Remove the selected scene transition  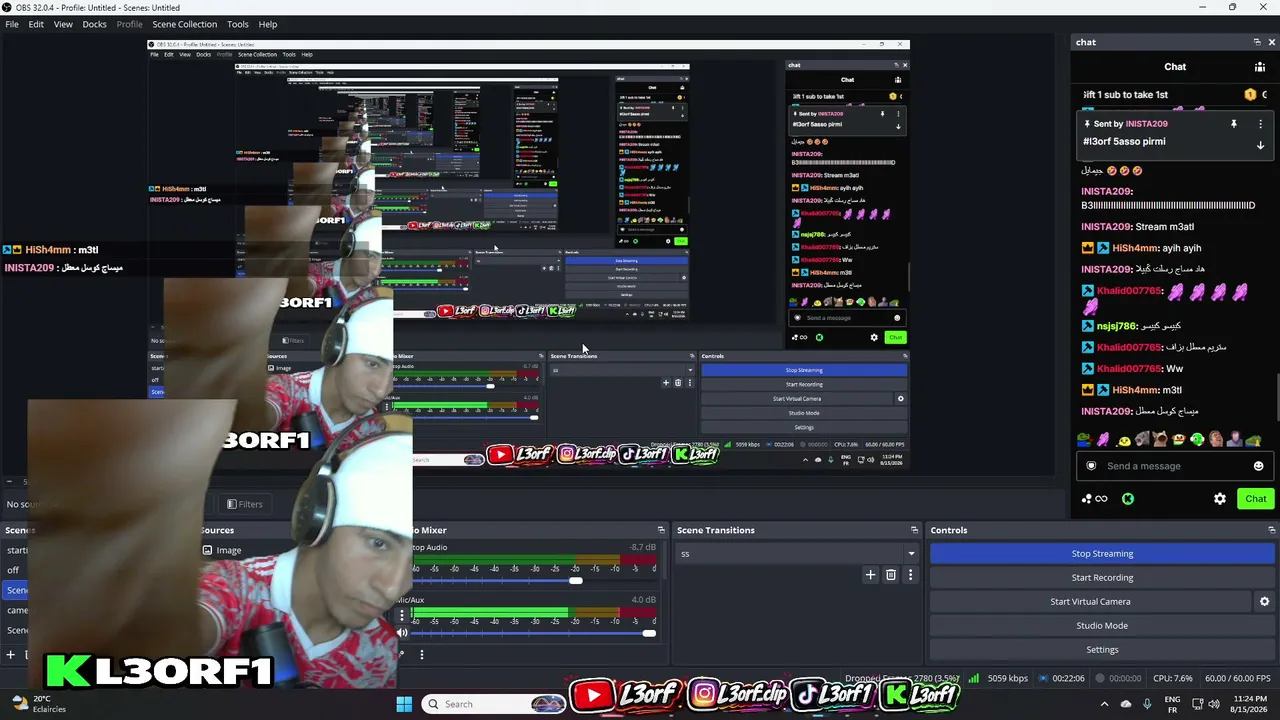point(890,575)
